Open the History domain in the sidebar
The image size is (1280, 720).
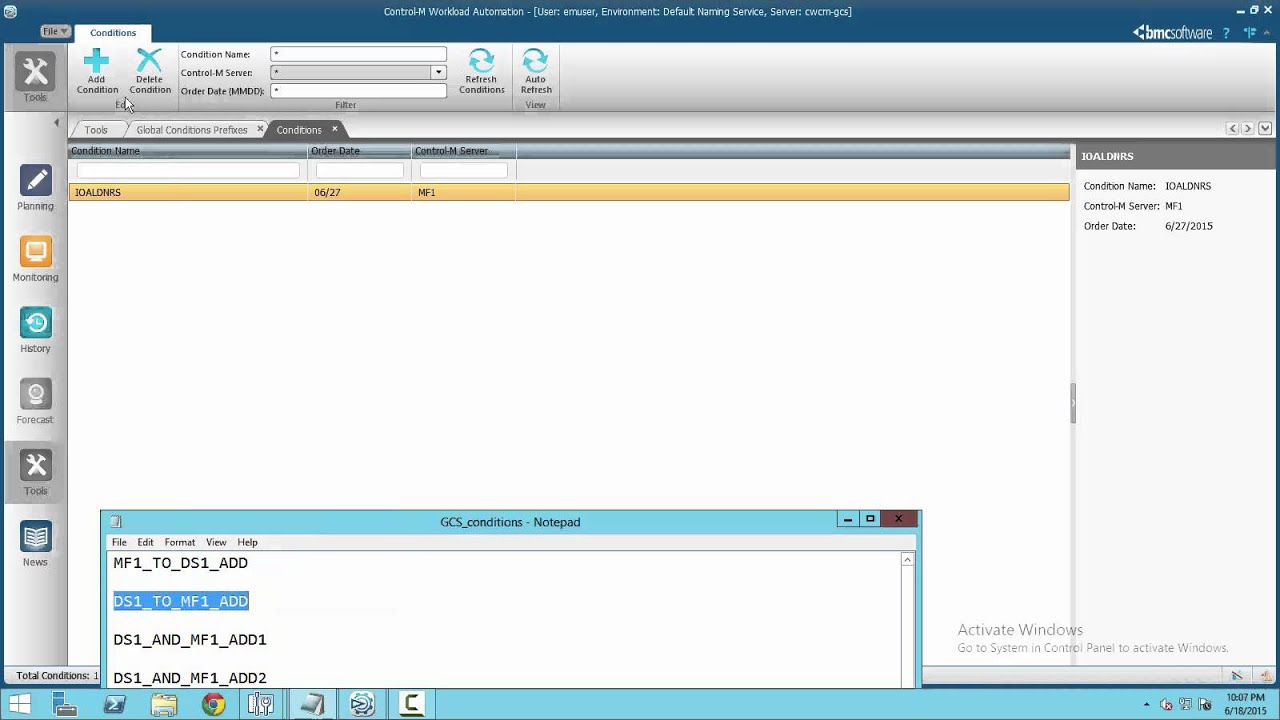point(35,330)
